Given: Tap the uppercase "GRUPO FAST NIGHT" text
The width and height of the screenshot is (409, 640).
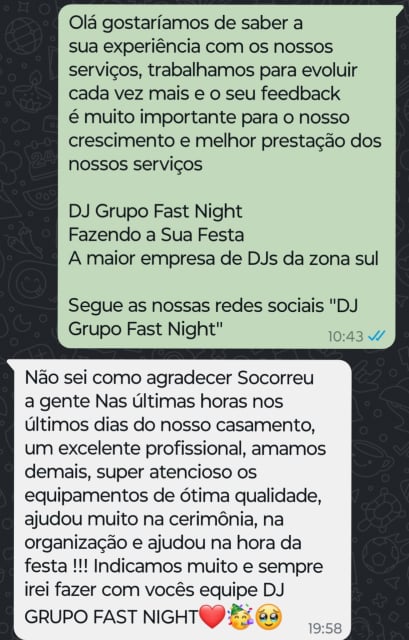Looking at the screenshot, I should tap(111, 617).
